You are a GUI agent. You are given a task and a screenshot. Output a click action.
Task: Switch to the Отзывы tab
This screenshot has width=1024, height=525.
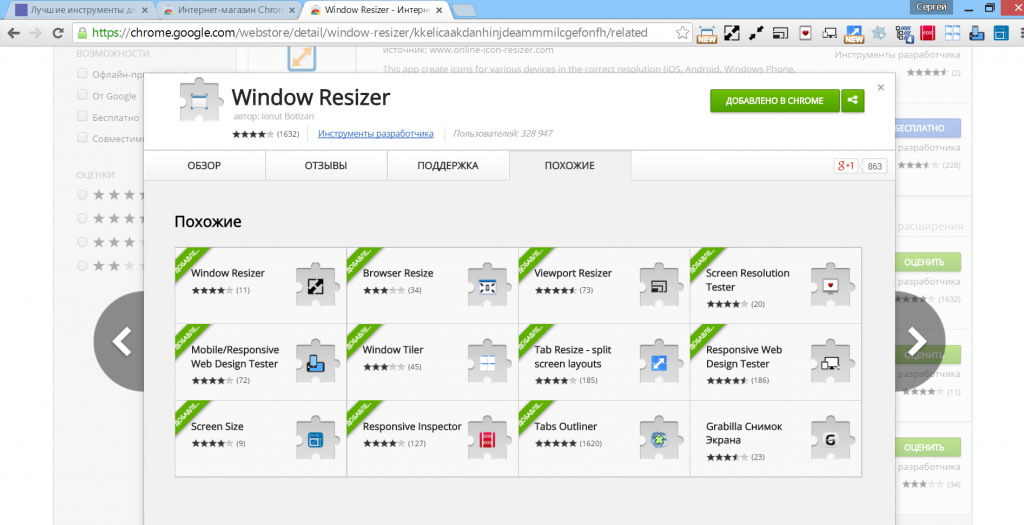click(x=326, y=165)
